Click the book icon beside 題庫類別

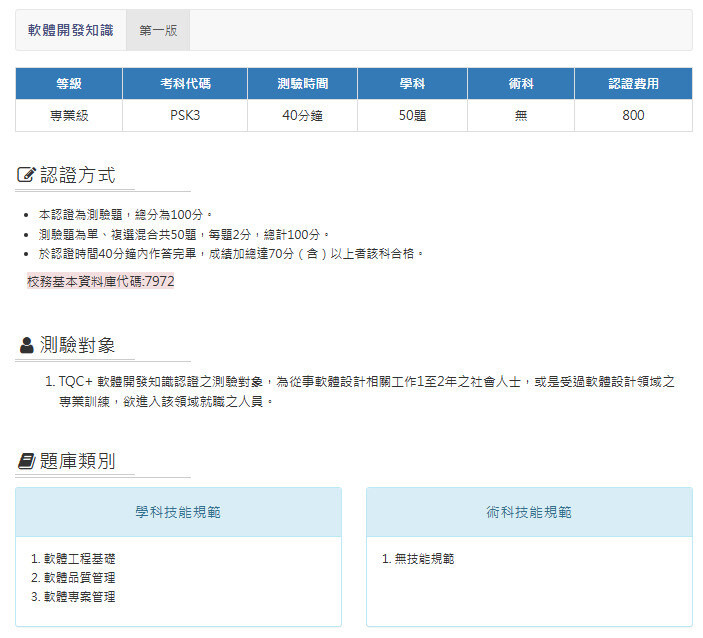point(26,461)
